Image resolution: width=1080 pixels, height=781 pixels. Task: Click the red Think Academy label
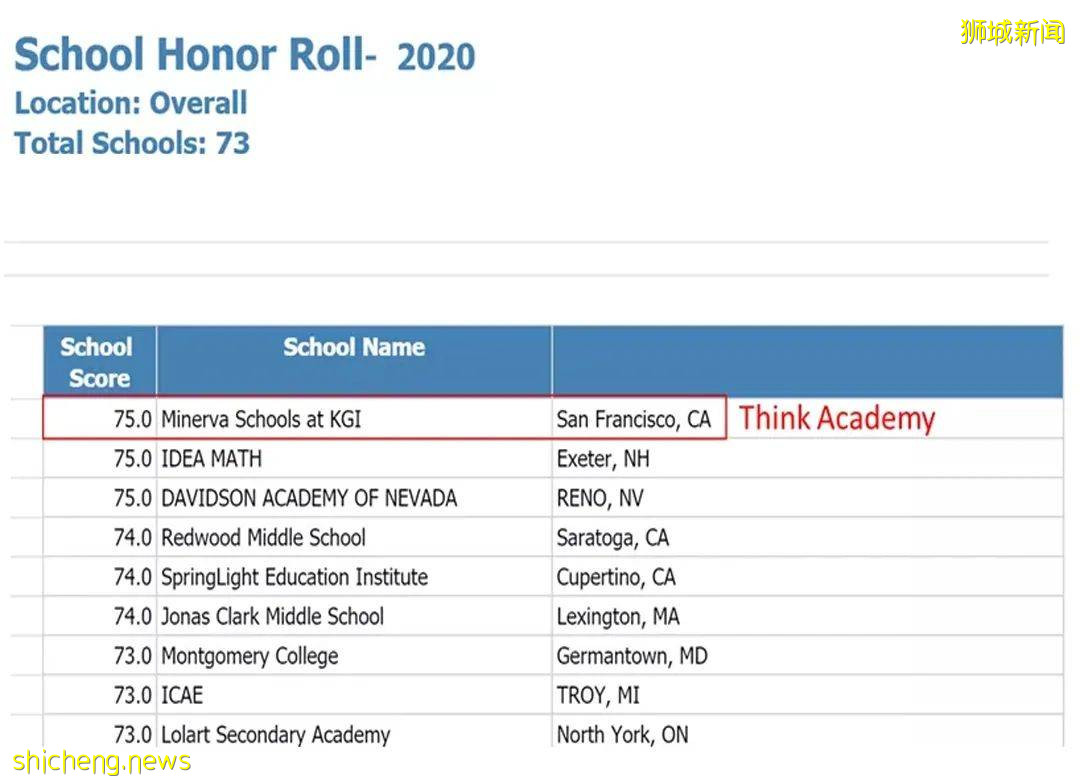[836, 418]
